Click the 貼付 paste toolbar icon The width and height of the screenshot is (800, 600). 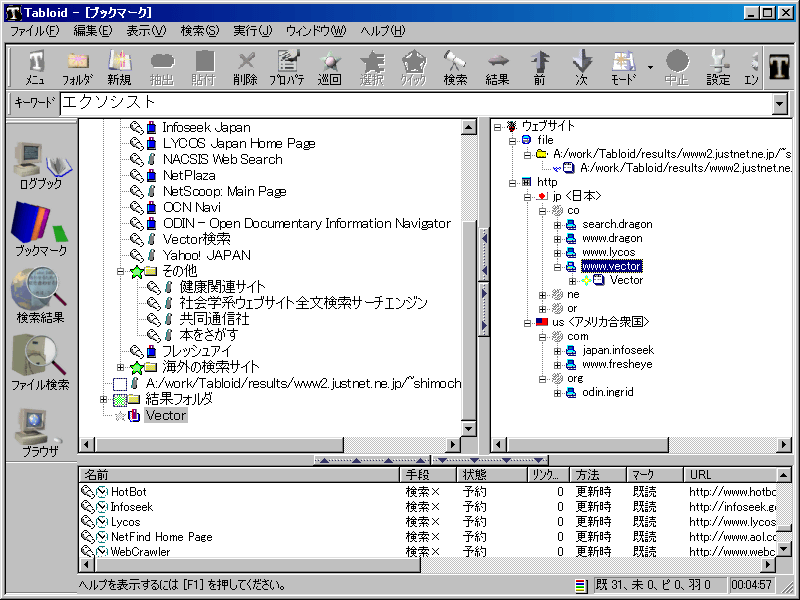(204, 67)
